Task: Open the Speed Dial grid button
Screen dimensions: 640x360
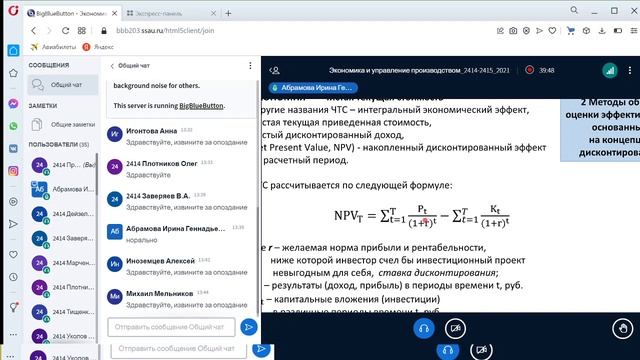Action: 82,31
